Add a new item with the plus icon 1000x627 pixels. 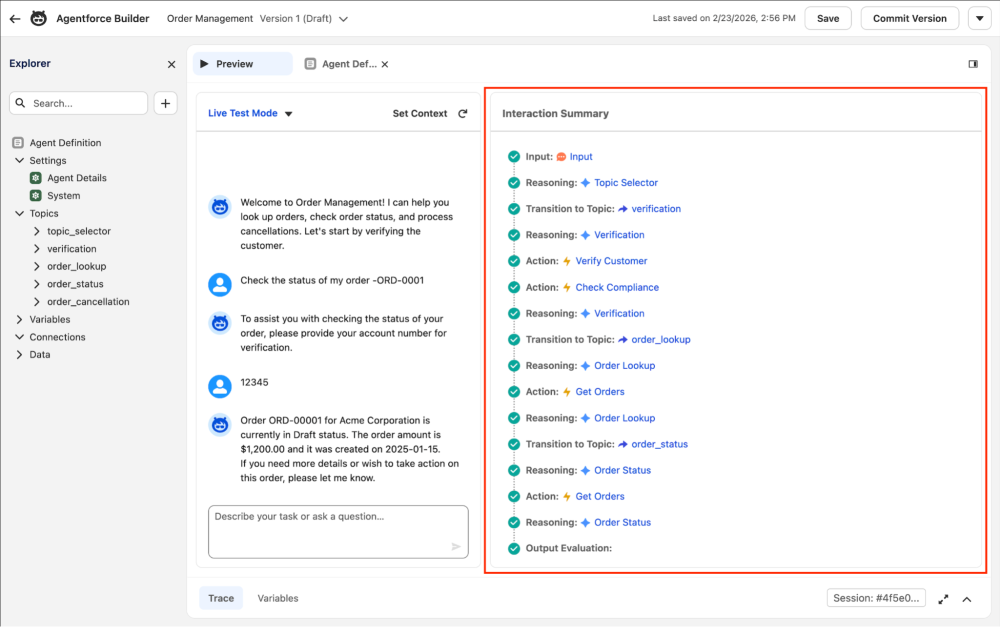[x=165, y=103]
